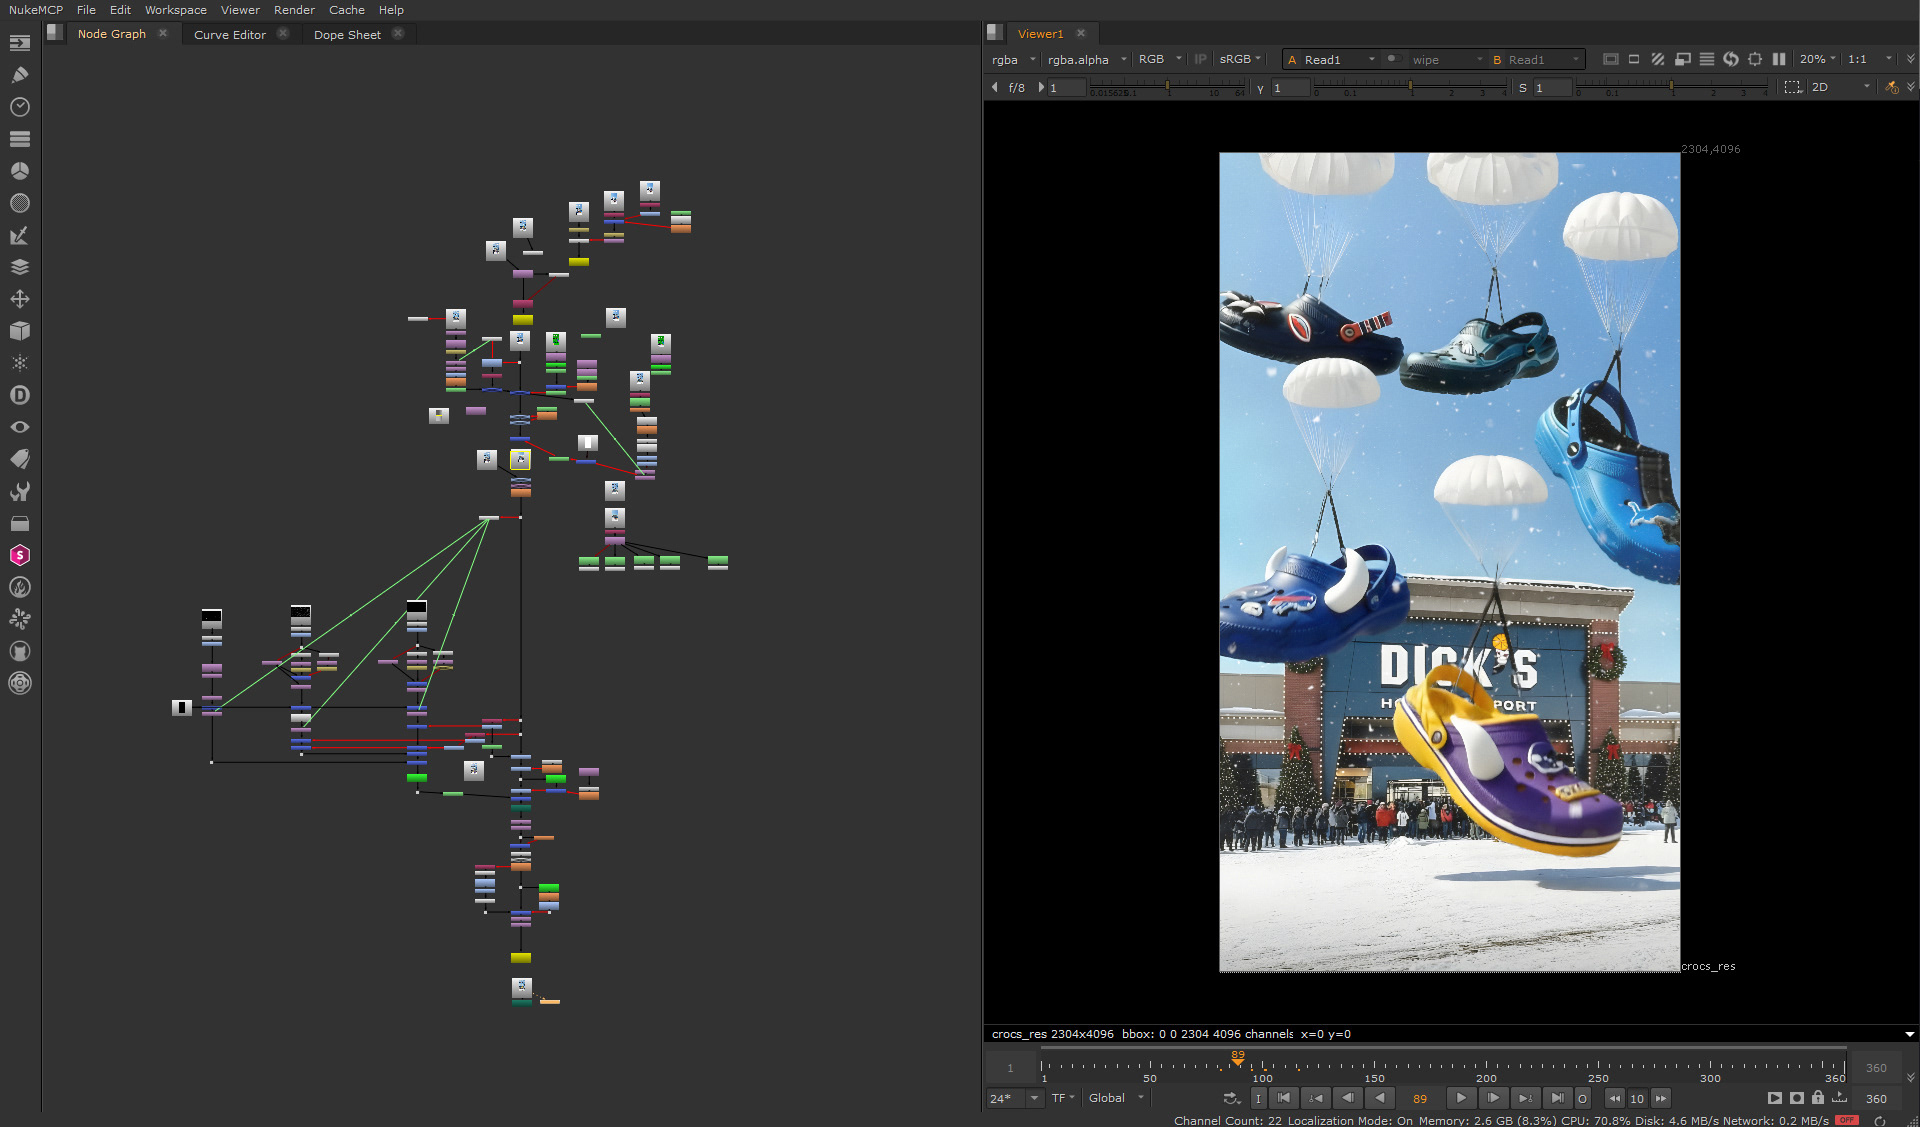This screenshot has height=1127, width=1920.
Task: Toggle the OFF network indicator
Action: tap(1846, 1120)
